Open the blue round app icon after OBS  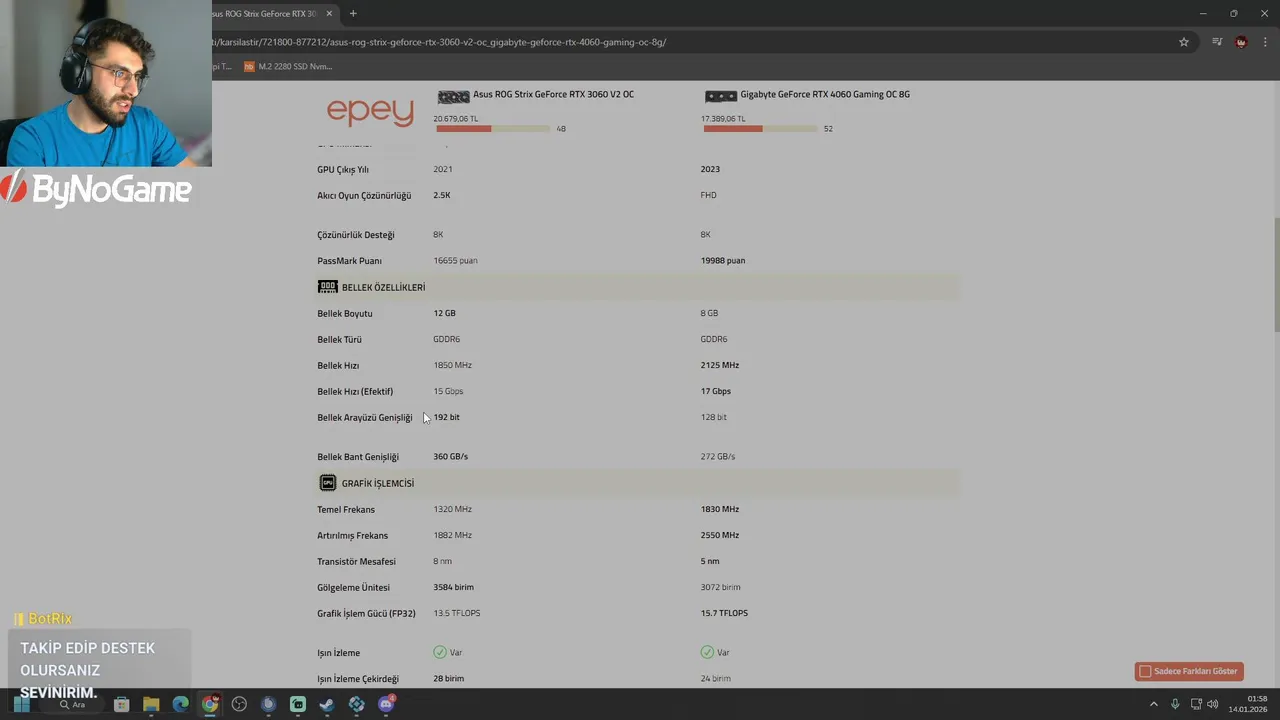[x=268, y=704]
